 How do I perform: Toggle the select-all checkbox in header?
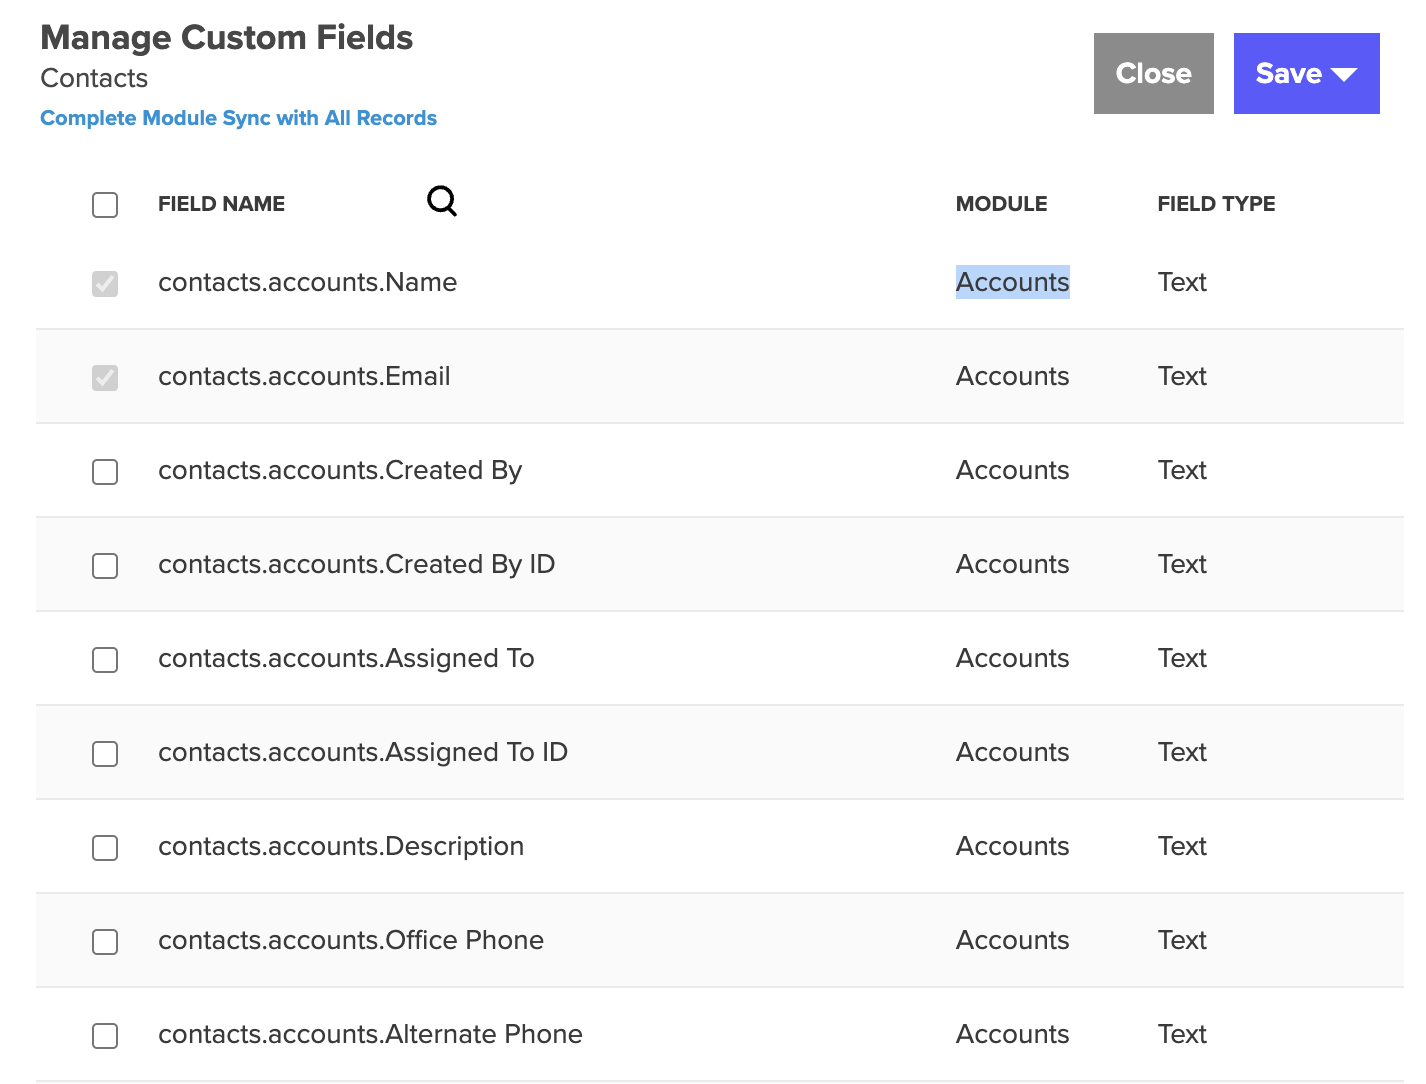pos(105,205)
